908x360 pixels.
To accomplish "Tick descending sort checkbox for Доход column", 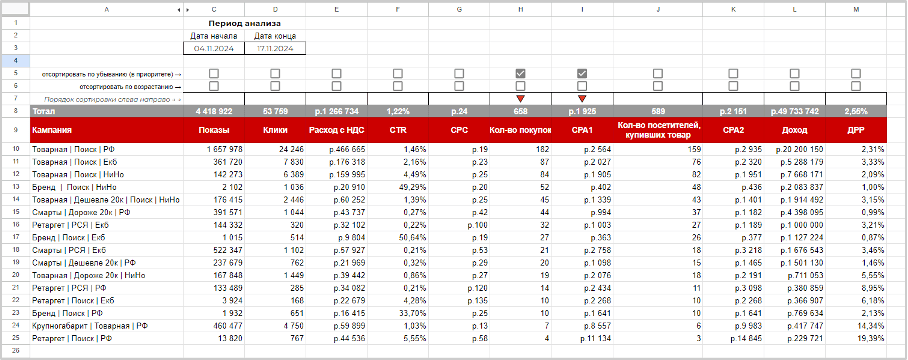I will 794,74.
